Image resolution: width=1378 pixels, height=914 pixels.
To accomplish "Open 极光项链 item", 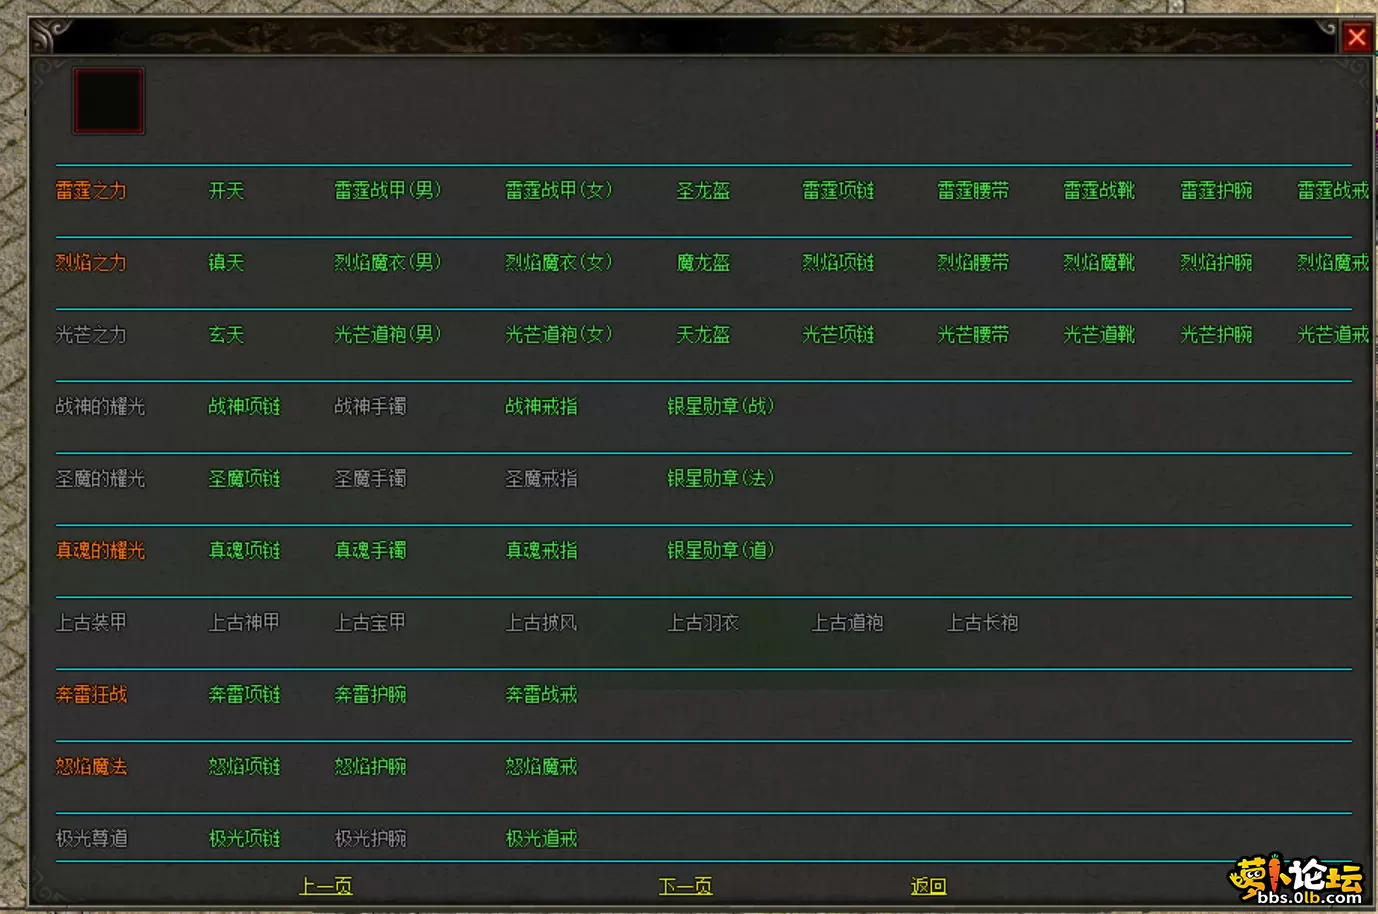I will point(244,838).
